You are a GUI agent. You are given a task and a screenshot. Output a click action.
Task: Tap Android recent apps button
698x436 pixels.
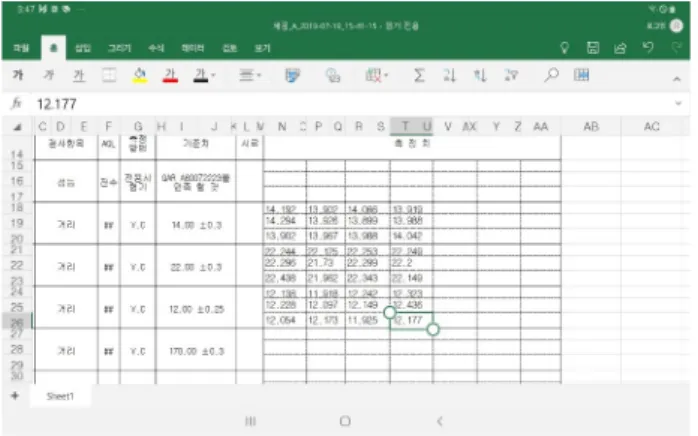coord(251,421)
